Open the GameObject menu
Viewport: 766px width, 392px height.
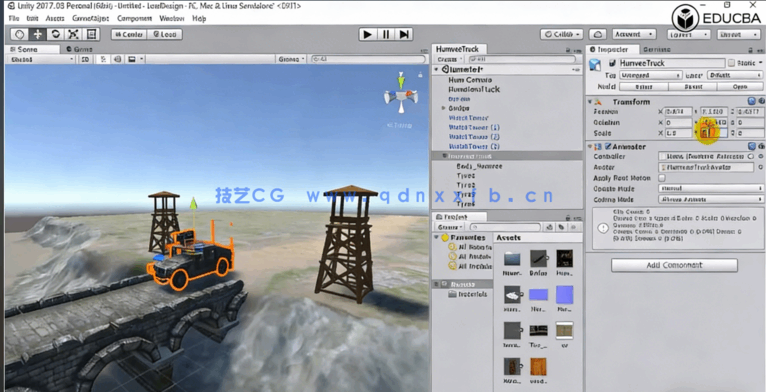pyautogui.click(x=90, y=18)
